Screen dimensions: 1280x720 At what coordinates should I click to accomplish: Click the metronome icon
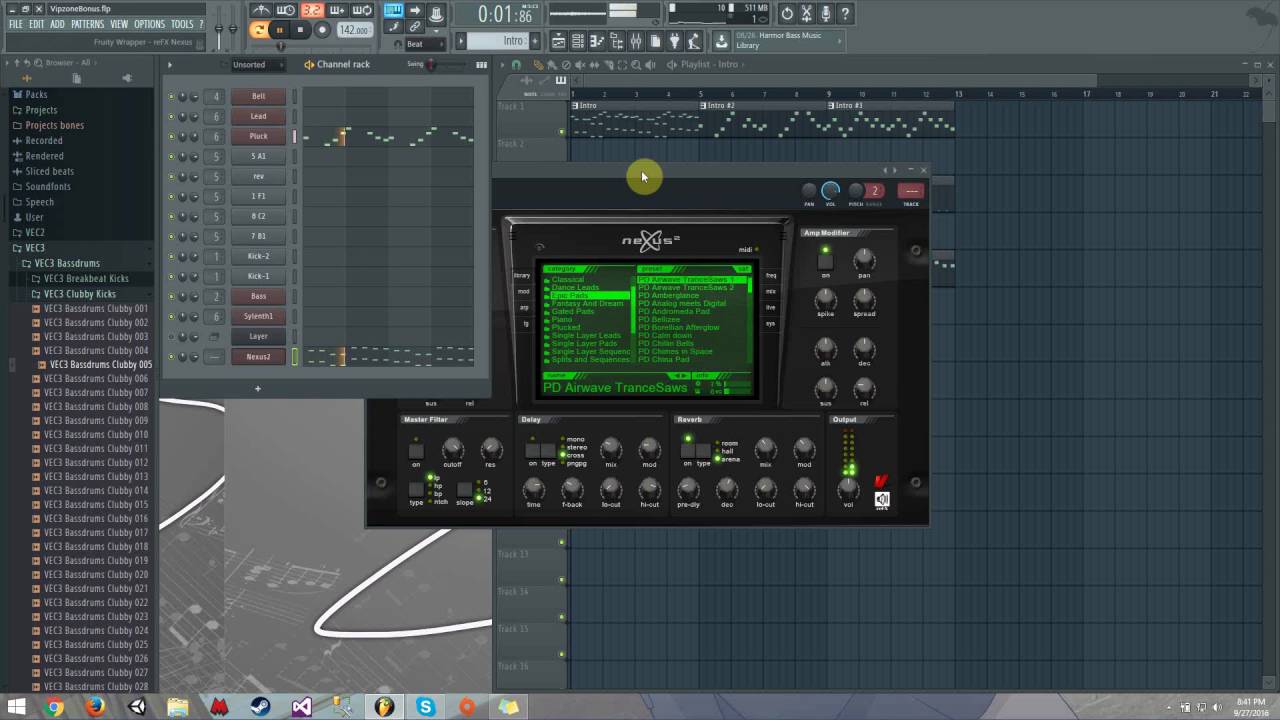(261, 10)
